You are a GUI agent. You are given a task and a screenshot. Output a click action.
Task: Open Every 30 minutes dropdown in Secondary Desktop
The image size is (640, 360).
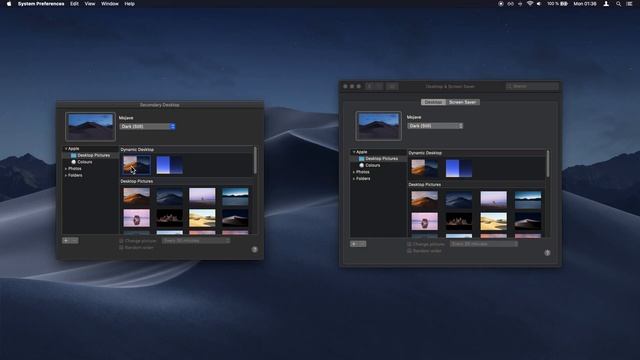(x=196, y=241)
